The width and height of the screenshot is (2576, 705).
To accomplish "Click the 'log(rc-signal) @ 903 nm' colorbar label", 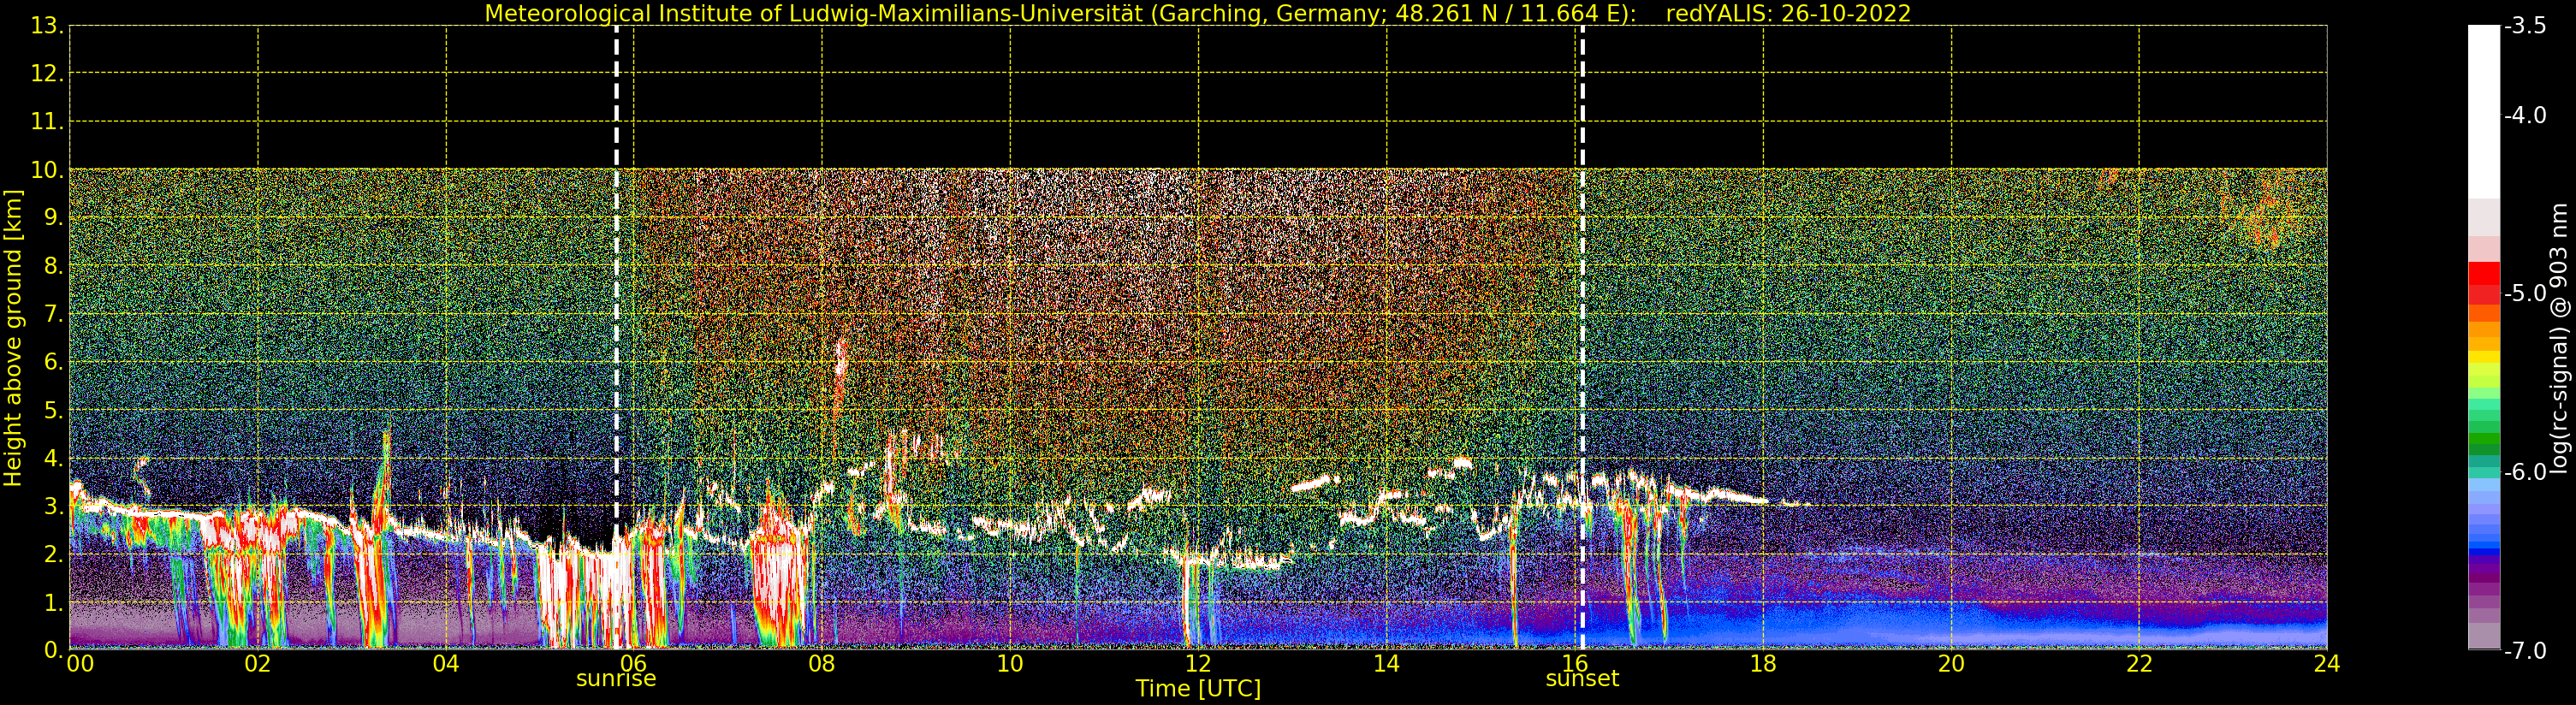I will click(2559, 338).
